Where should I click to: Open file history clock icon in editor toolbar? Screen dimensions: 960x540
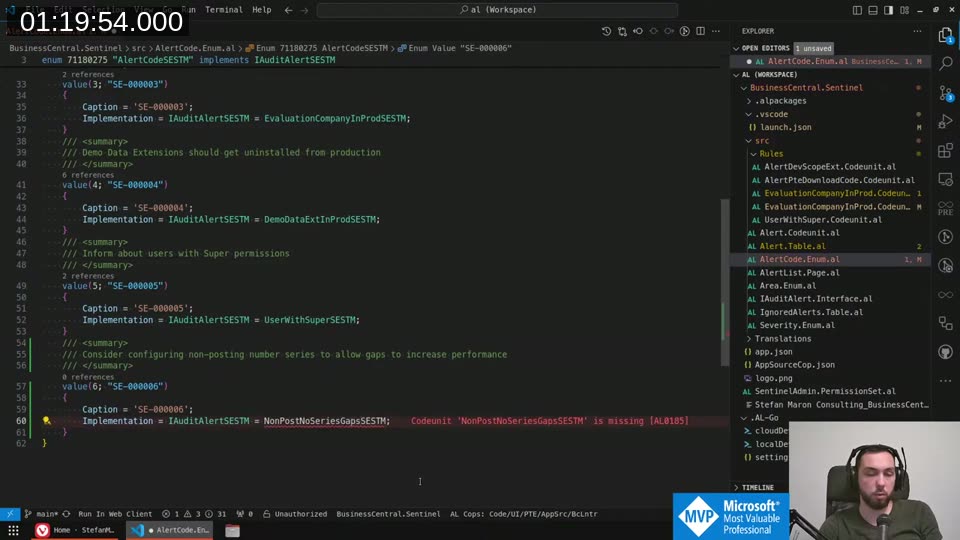pyautogui.click(x=606, y=31)
